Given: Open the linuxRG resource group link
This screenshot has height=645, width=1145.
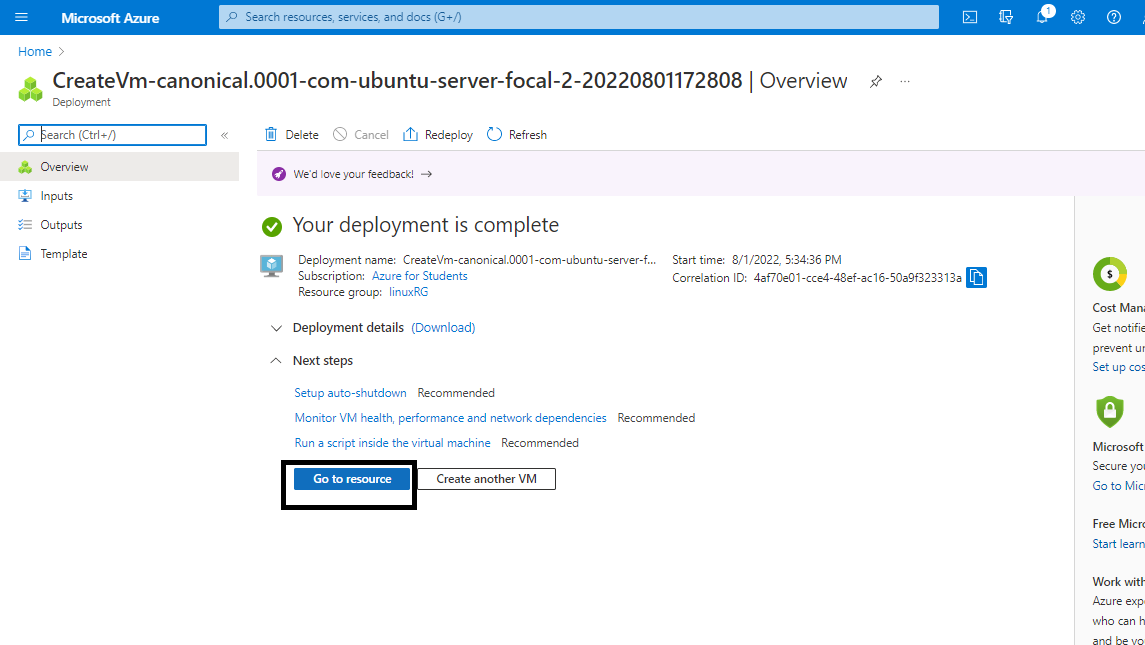Looking at the screenshot, I should 408,292.
